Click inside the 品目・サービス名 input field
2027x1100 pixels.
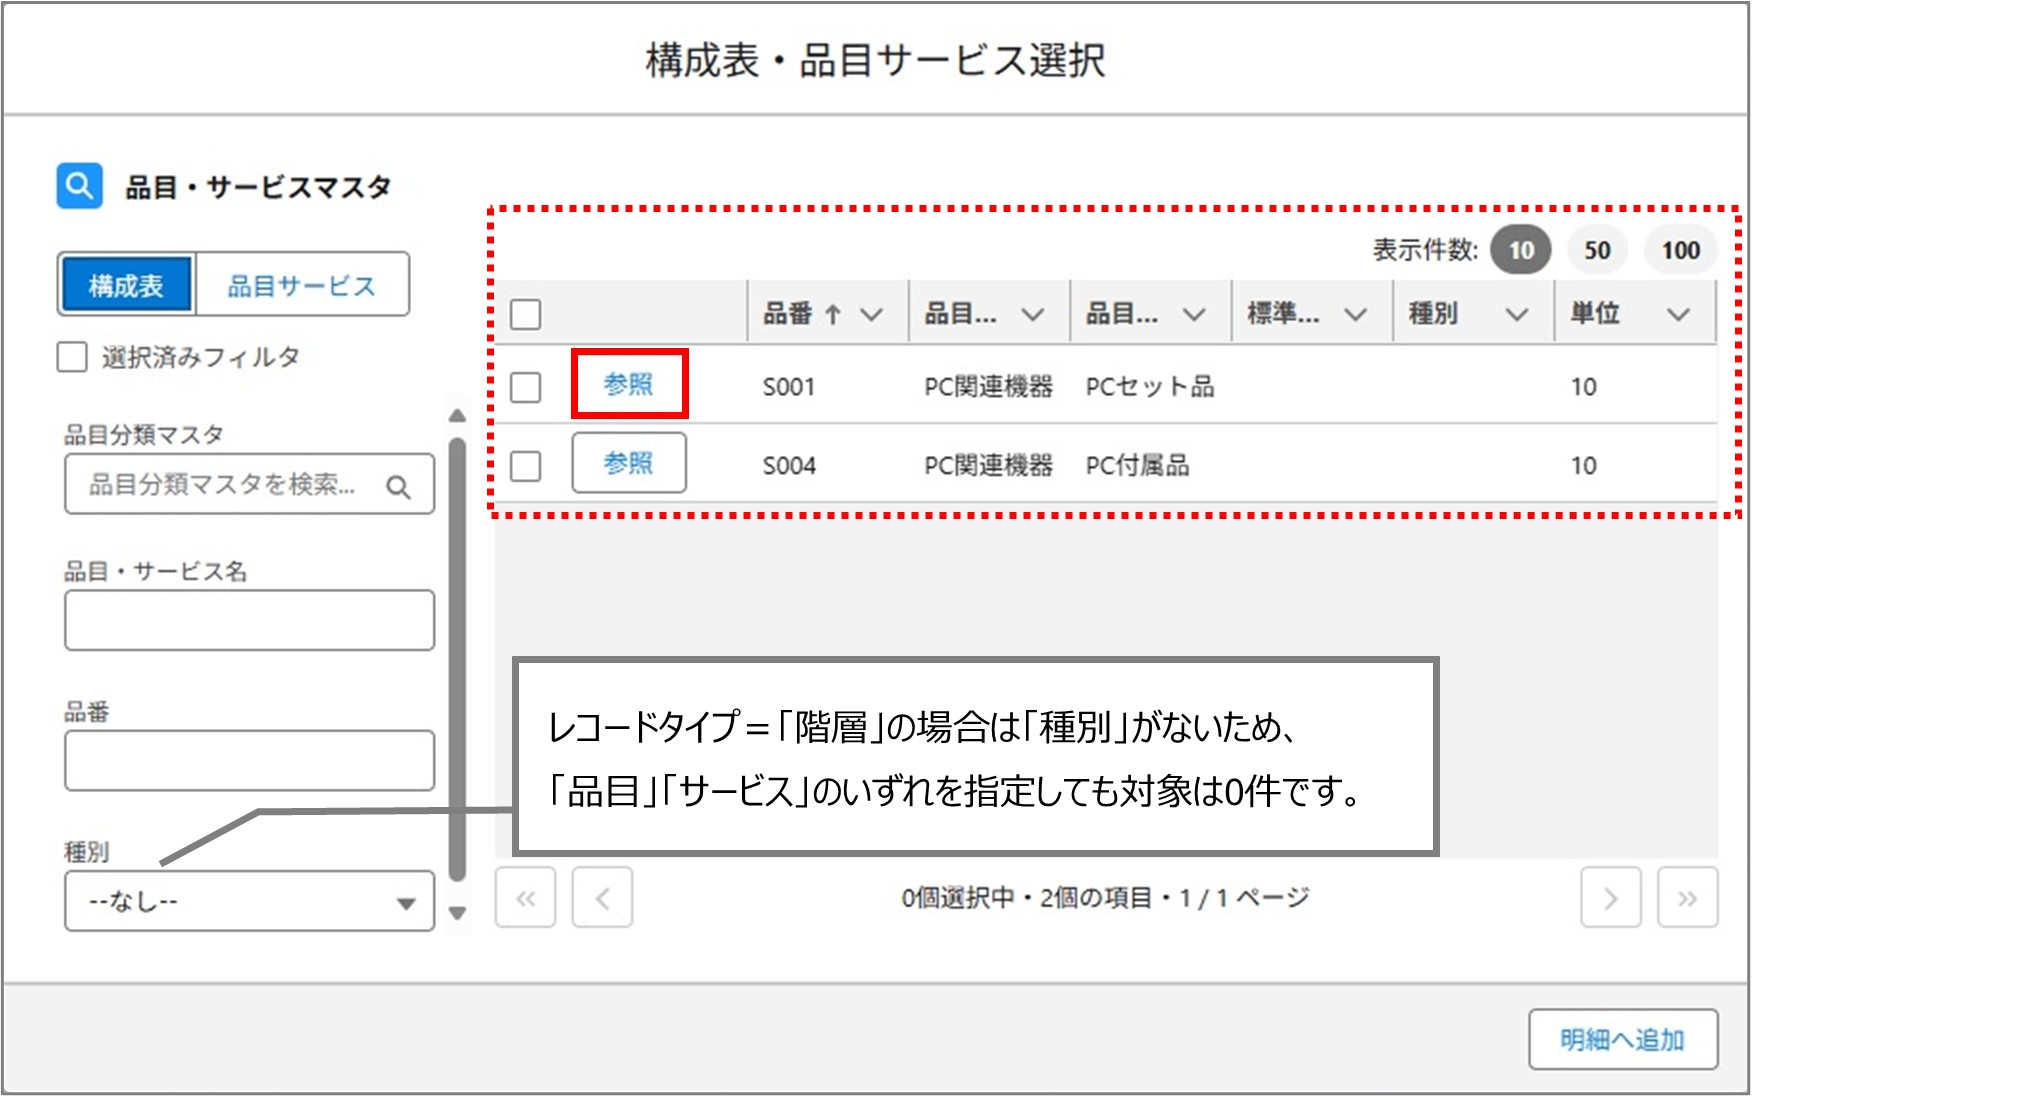coord(248,620)
